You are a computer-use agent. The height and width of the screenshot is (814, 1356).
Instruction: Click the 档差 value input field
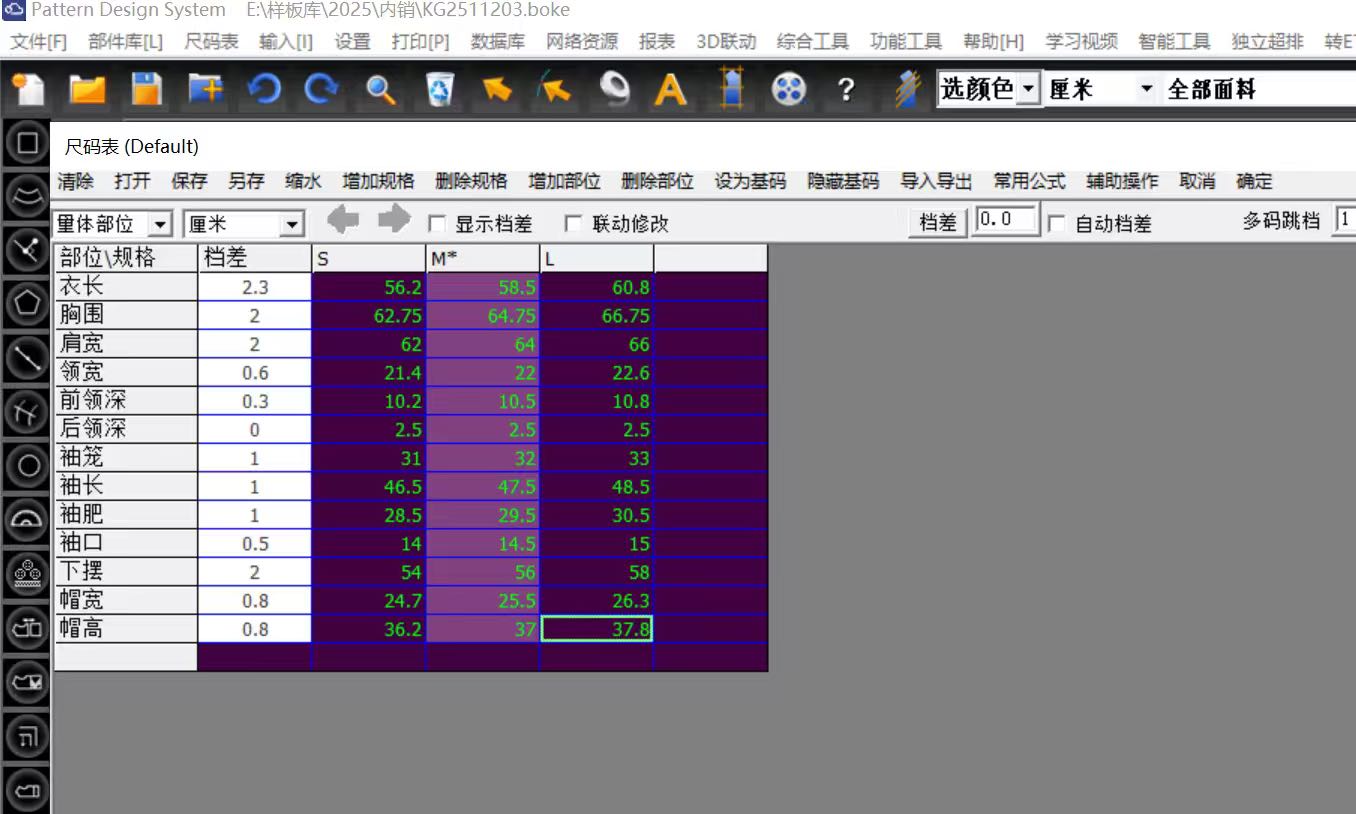click(1005, 220)
